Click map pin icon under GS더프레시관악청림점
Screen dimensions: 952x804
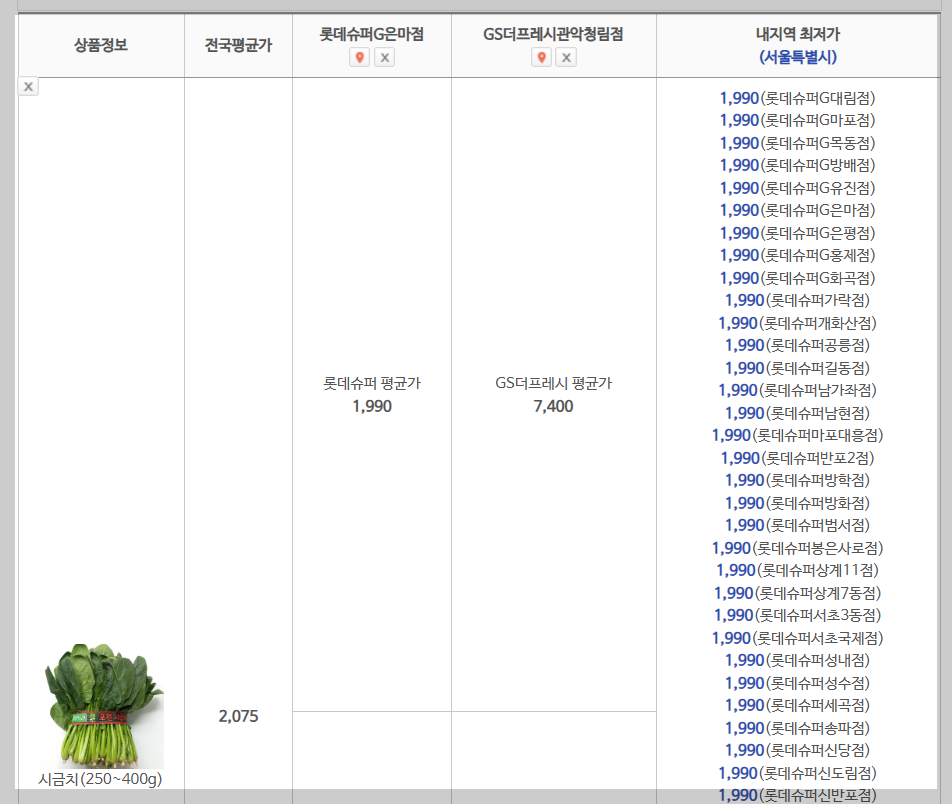(x=542, y=58)
